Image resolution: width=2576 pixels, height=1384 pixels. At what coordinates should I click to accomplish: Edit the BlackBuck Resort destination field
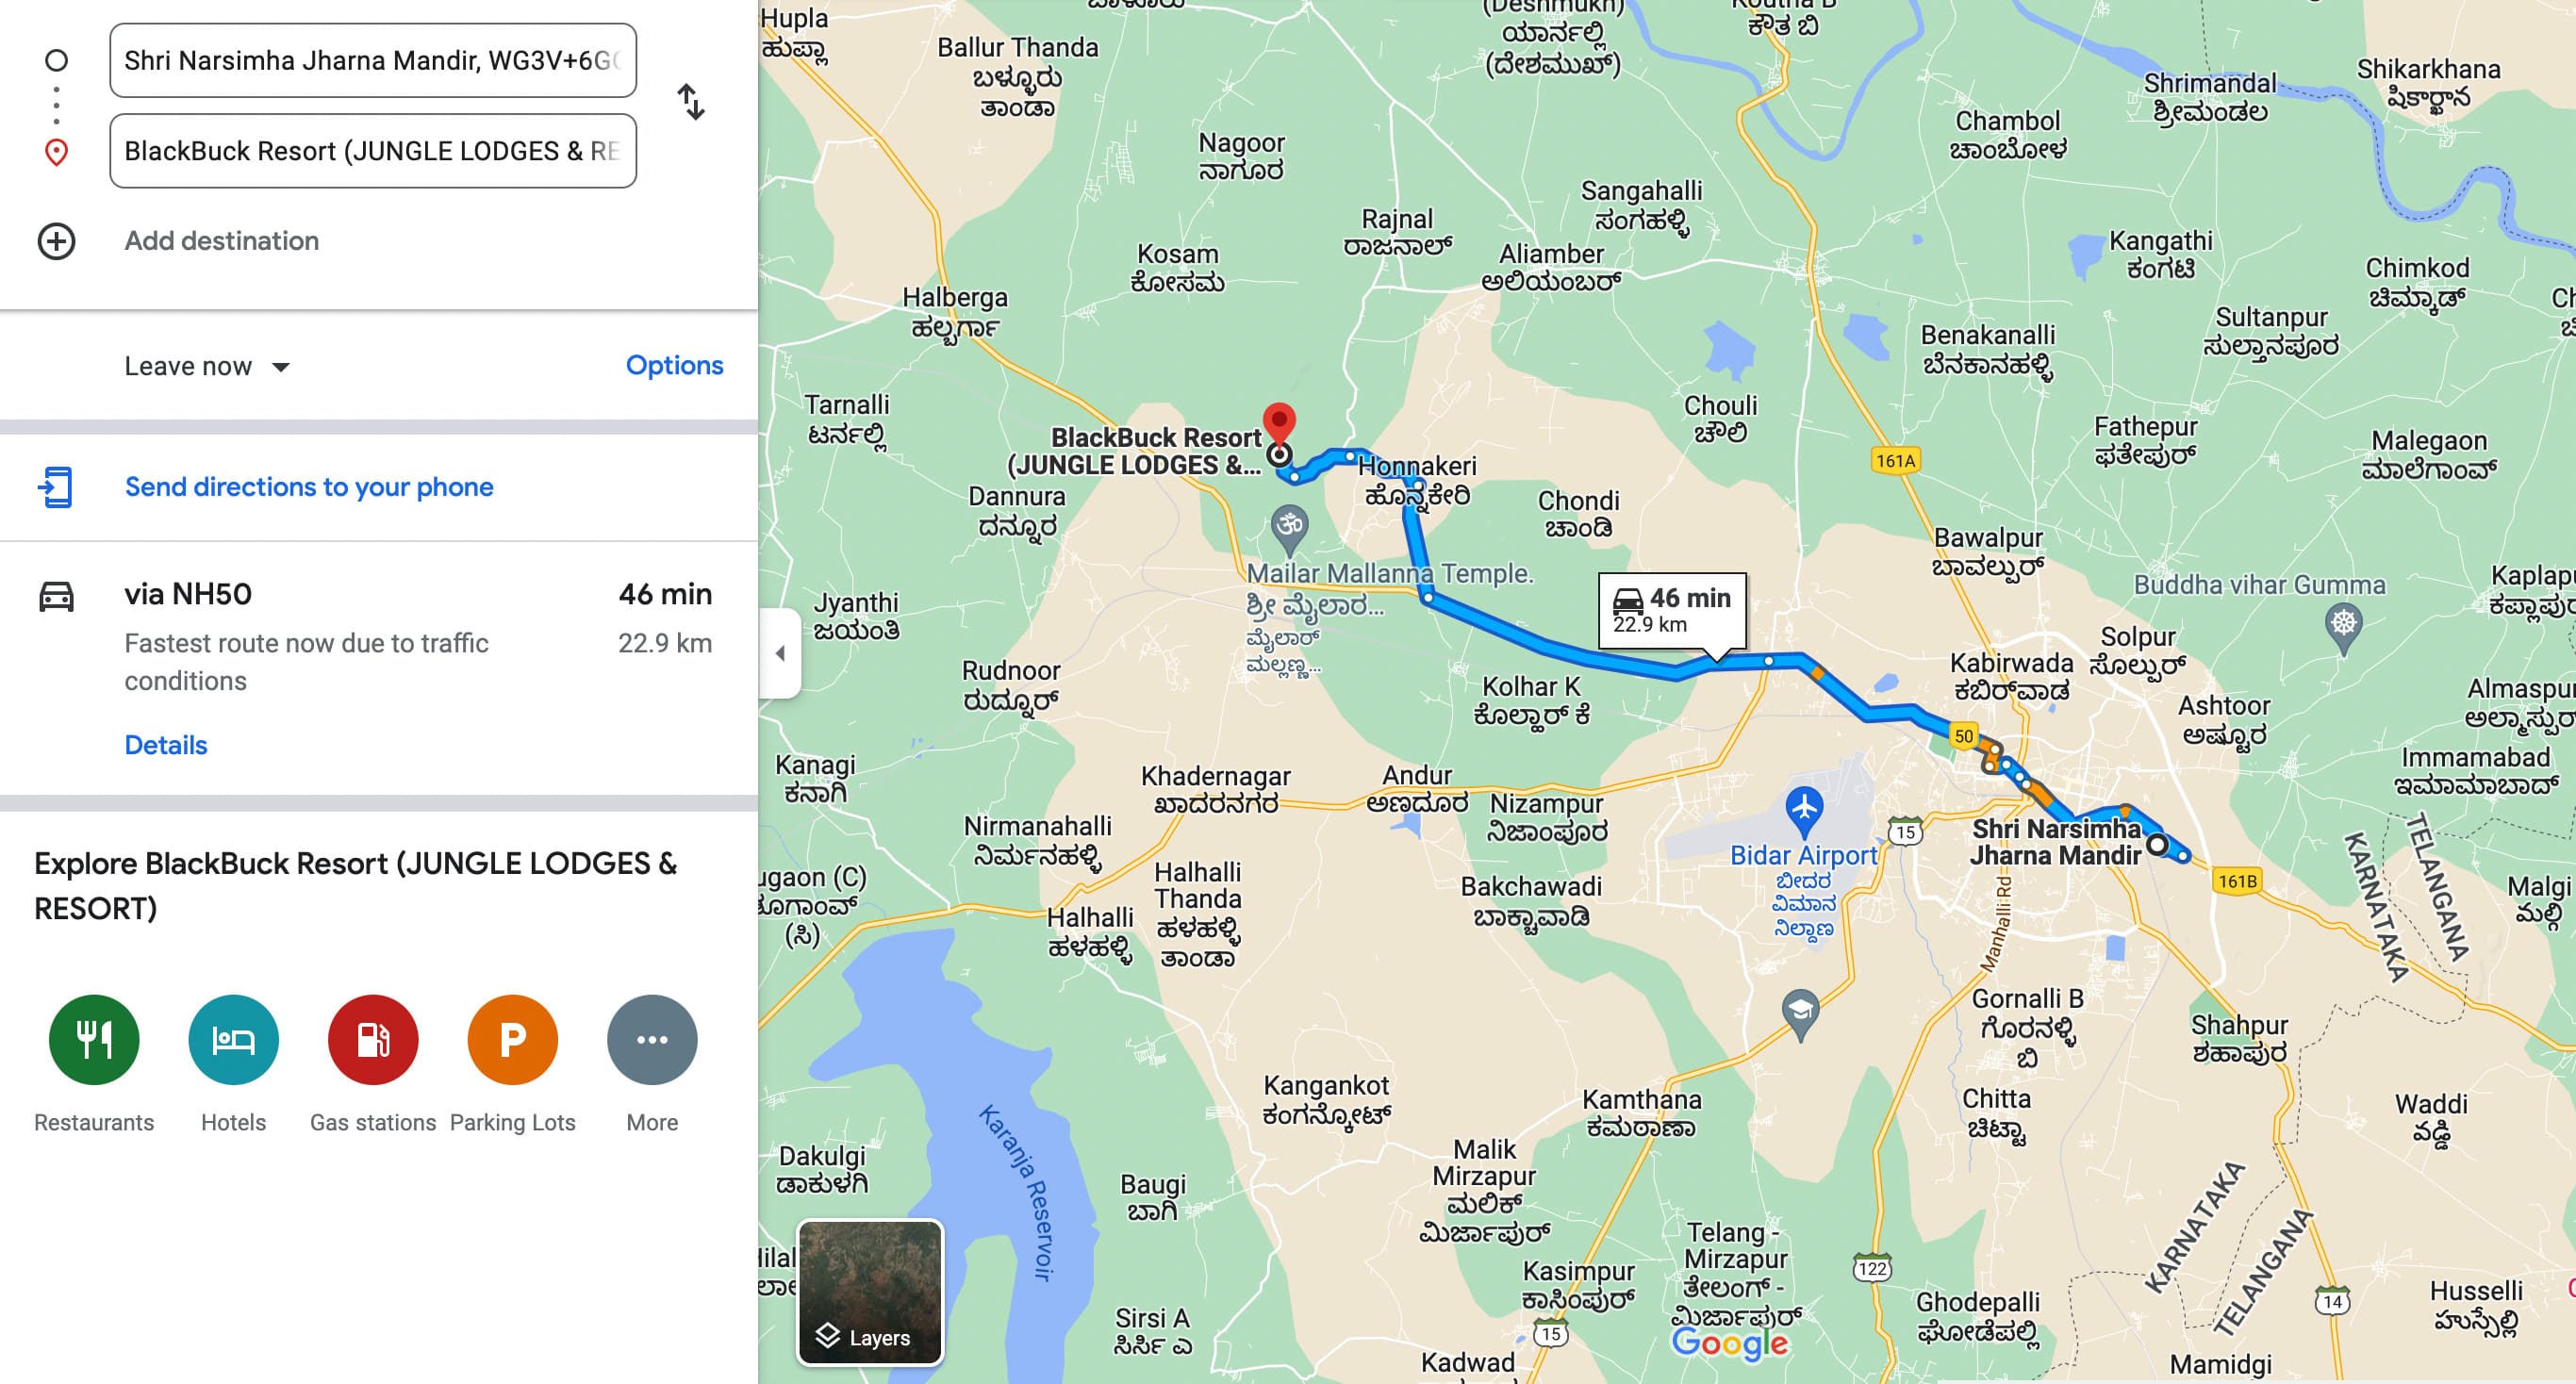[373, 151]
